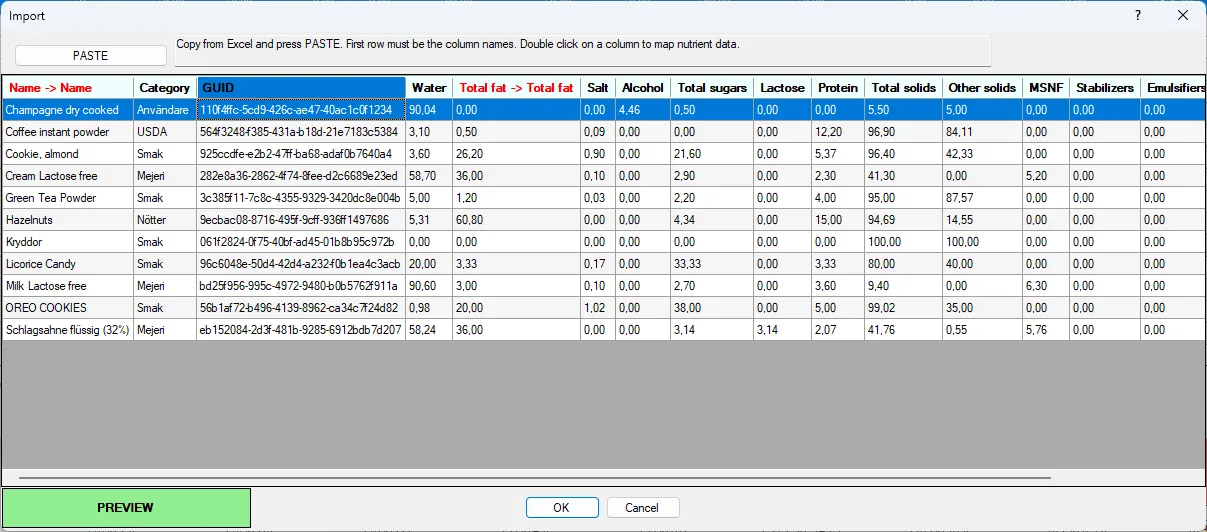Click protein value 12,20 for Coffee instant powder

click(838, 132)
